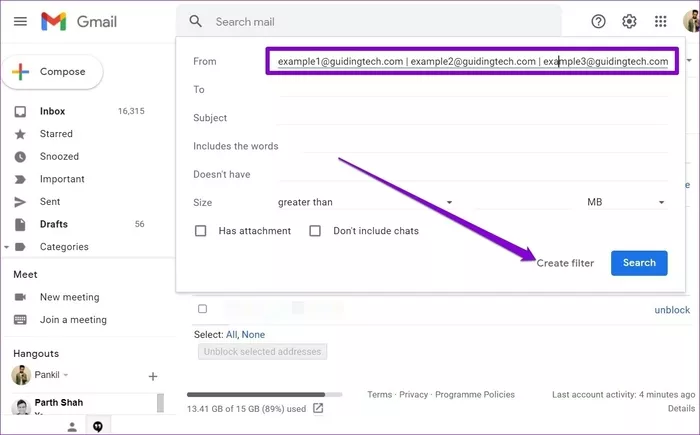Click the Categories label icon
The width and height of the screenshot is (700, 435).
point(20,247)
